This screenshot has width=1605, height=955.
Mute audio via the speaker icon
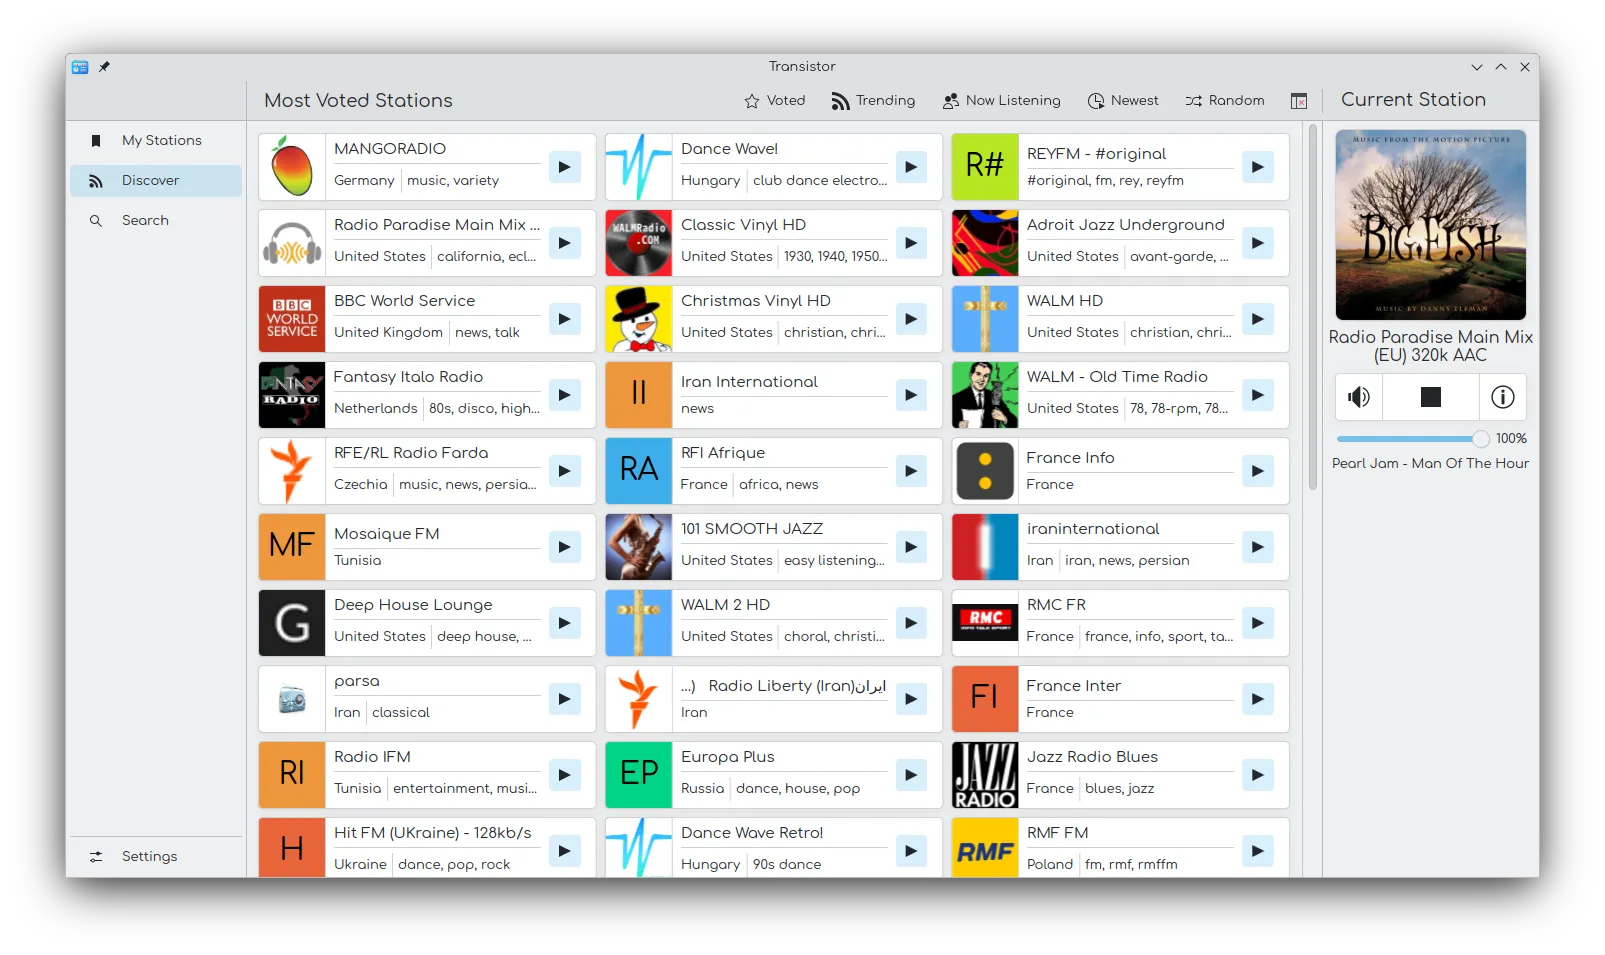coord(1358,396)
